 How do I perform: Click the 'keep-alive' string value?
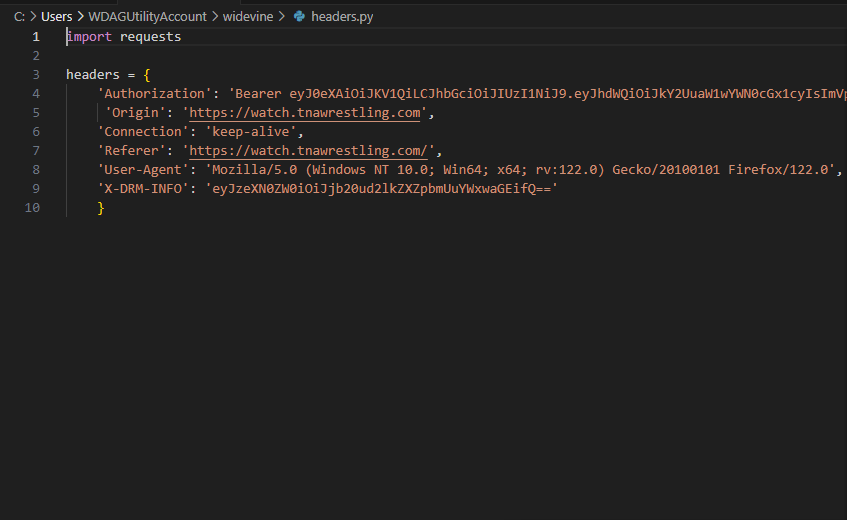coord(253,132)
